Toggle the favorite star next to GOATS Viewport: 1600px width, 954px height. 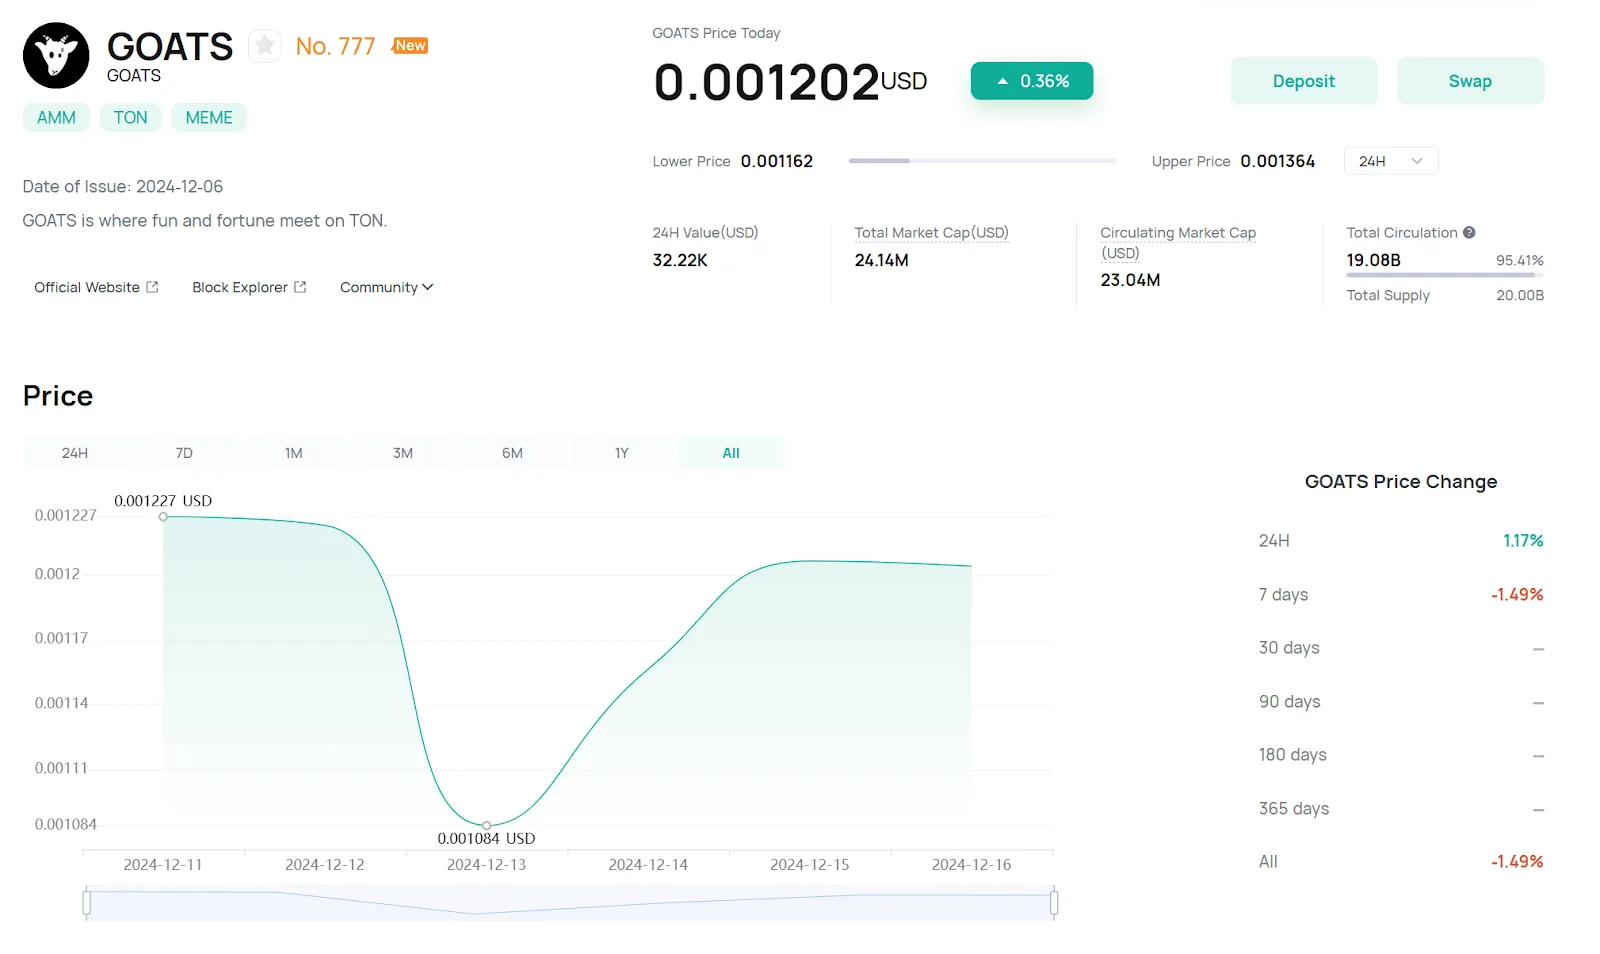(x=265, y=45)
